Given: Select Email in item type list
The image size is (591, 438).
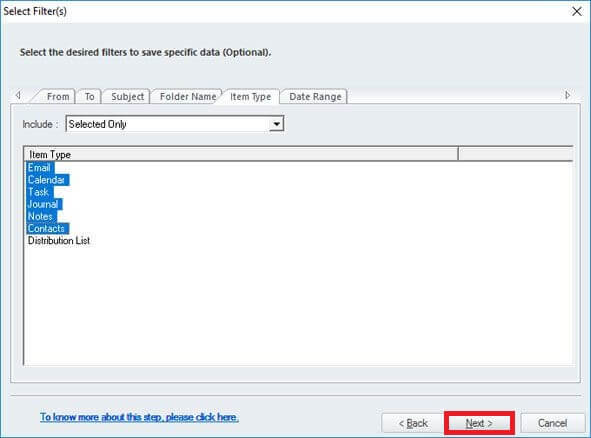Looking at the screenshot, I should [40, 168].
